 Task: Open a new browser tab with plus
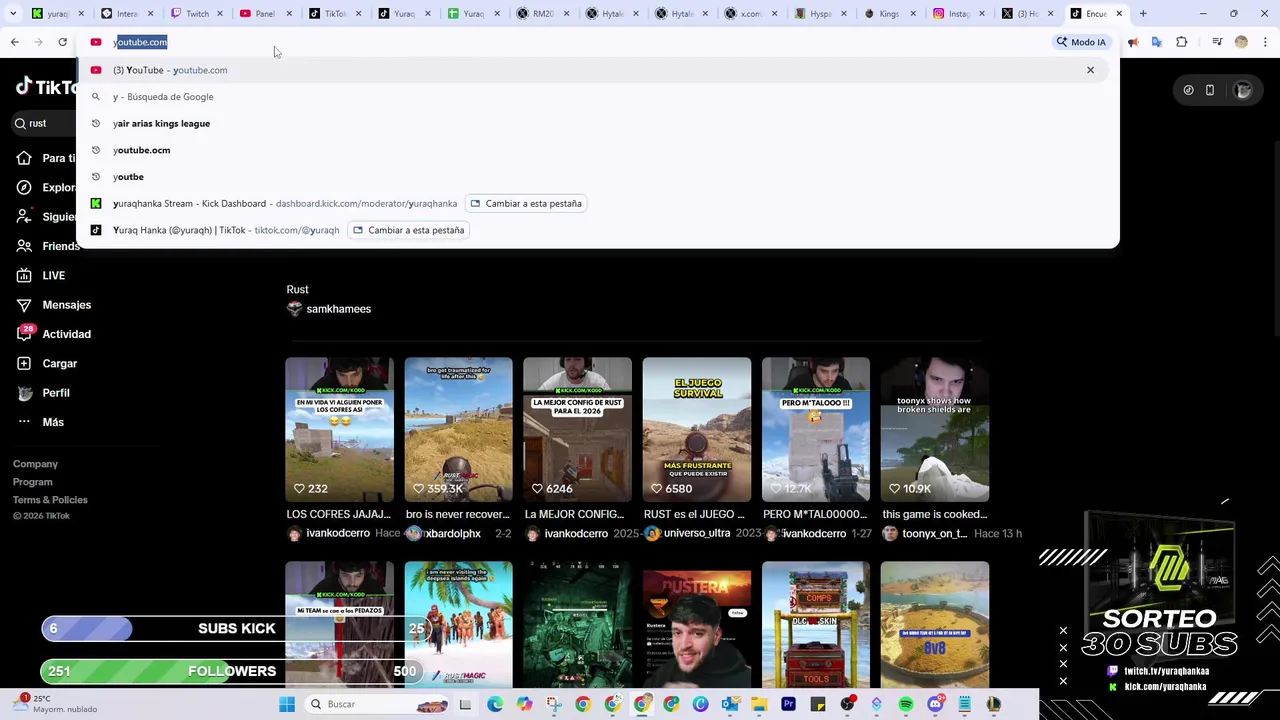(x=1143, y=14)
